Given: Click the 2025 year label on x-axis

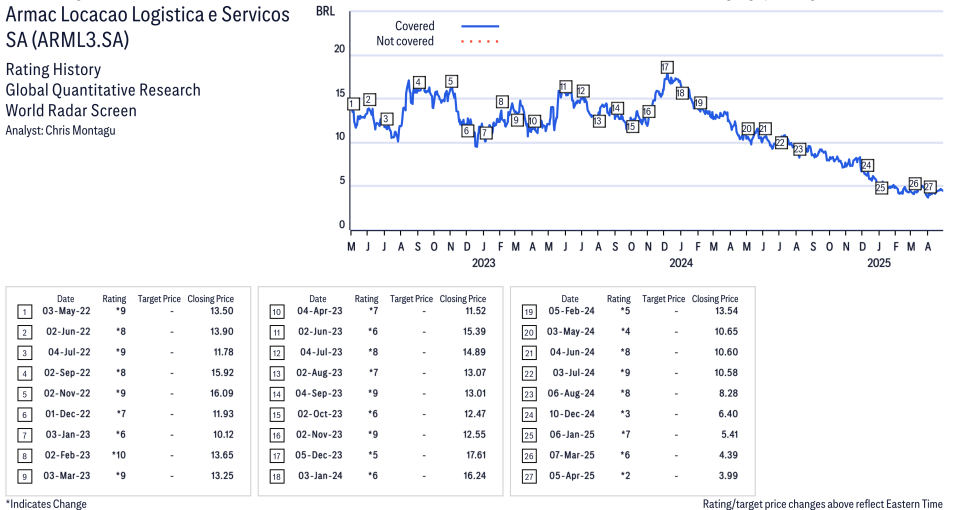Looking at the screenshot, I should [879, 263].
